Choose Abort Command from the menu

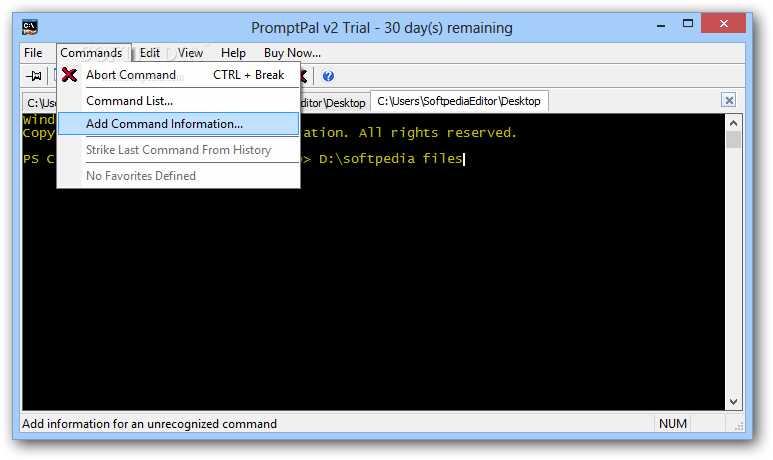click(178, 75)
